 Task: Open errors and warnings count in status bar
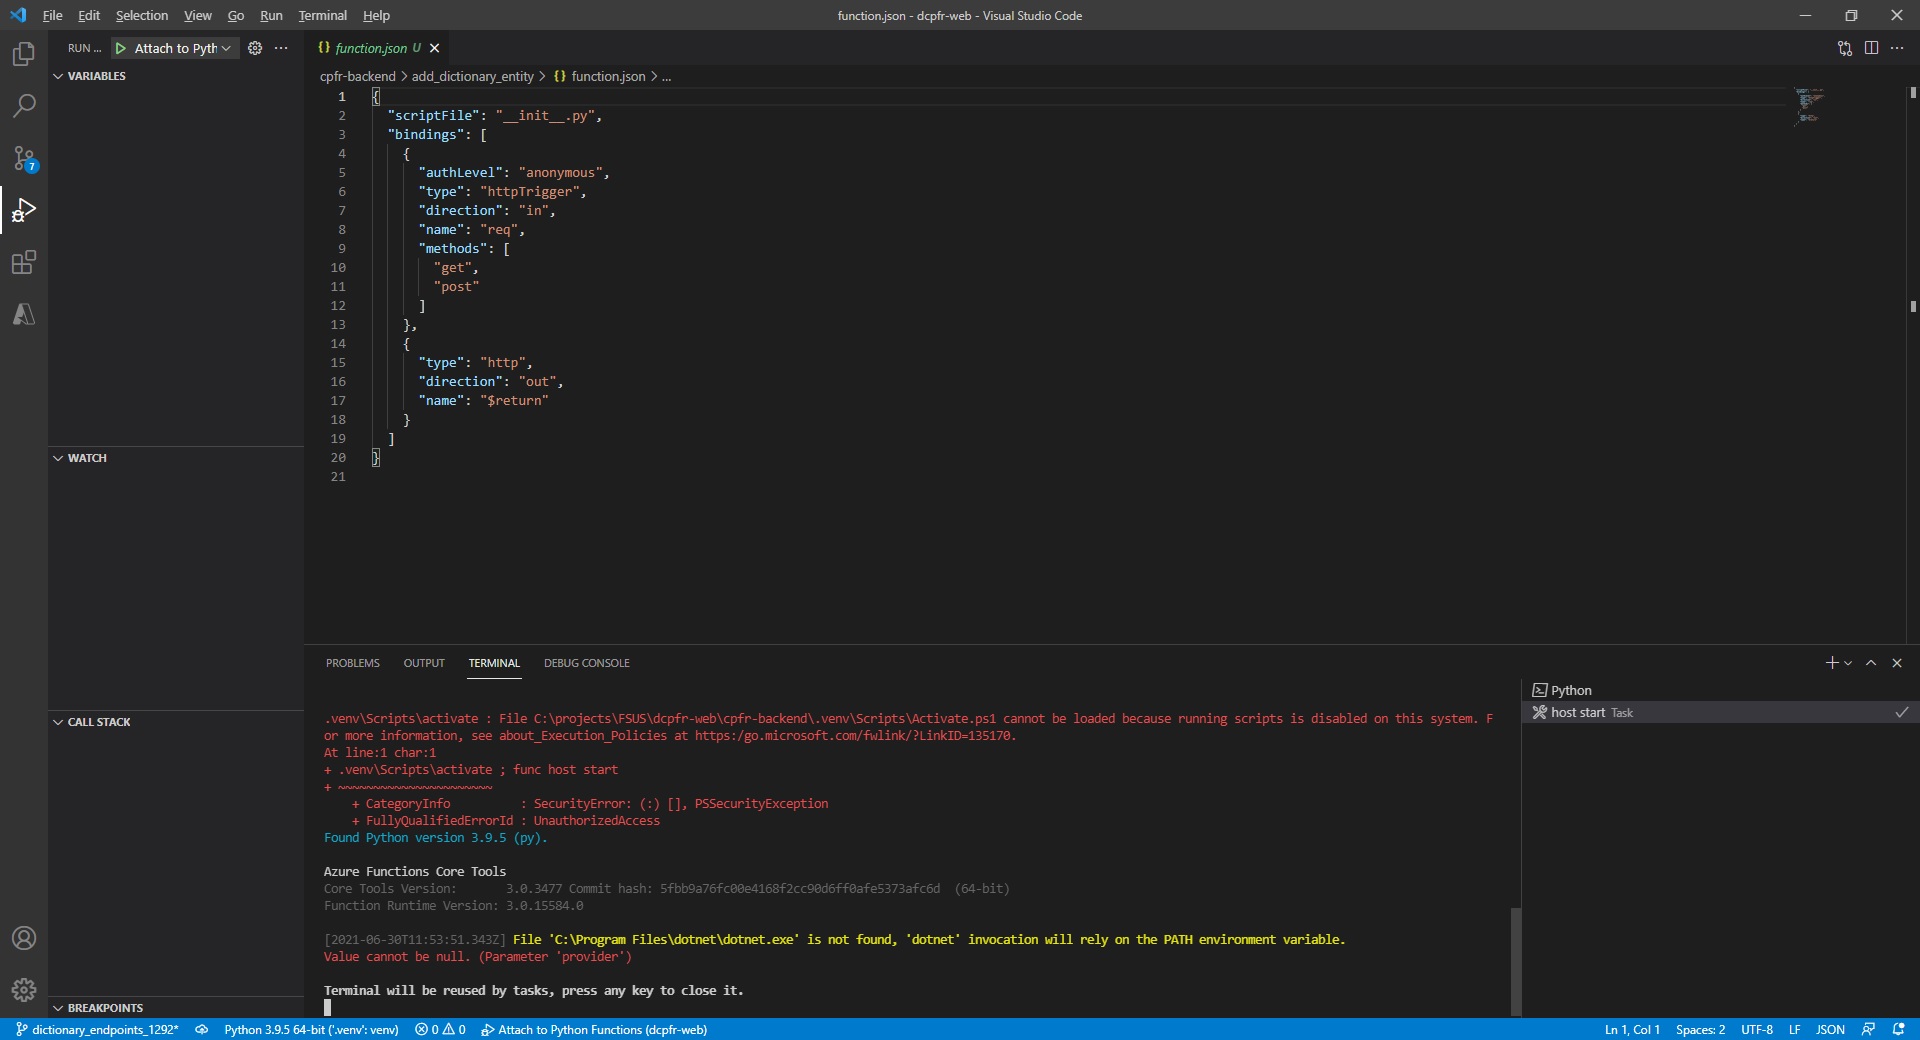[440, 1029]
